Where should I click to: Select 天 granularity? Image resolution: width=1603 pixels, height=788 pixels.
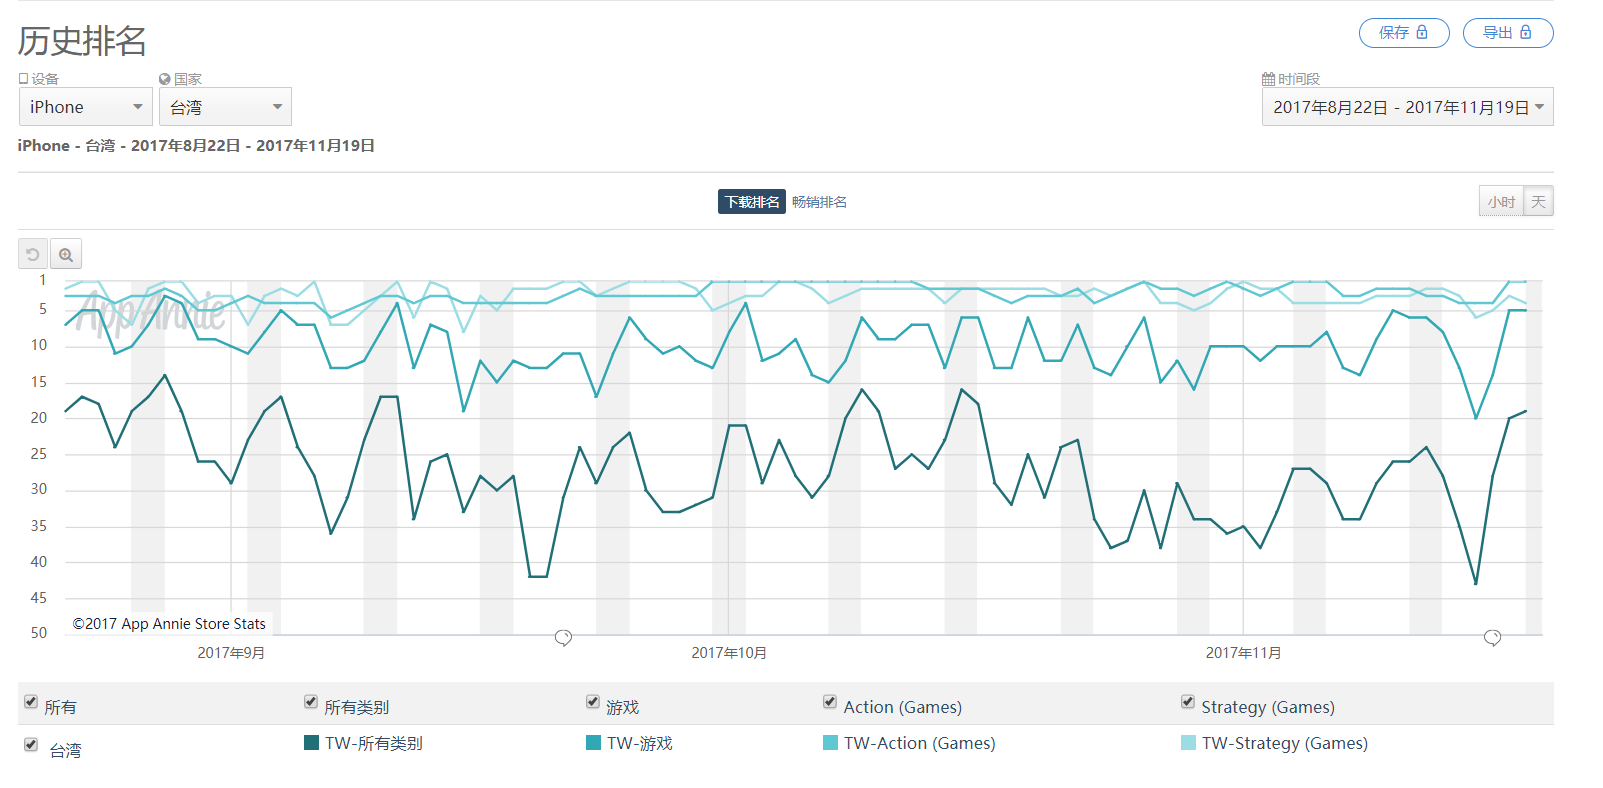[1538, 202]
